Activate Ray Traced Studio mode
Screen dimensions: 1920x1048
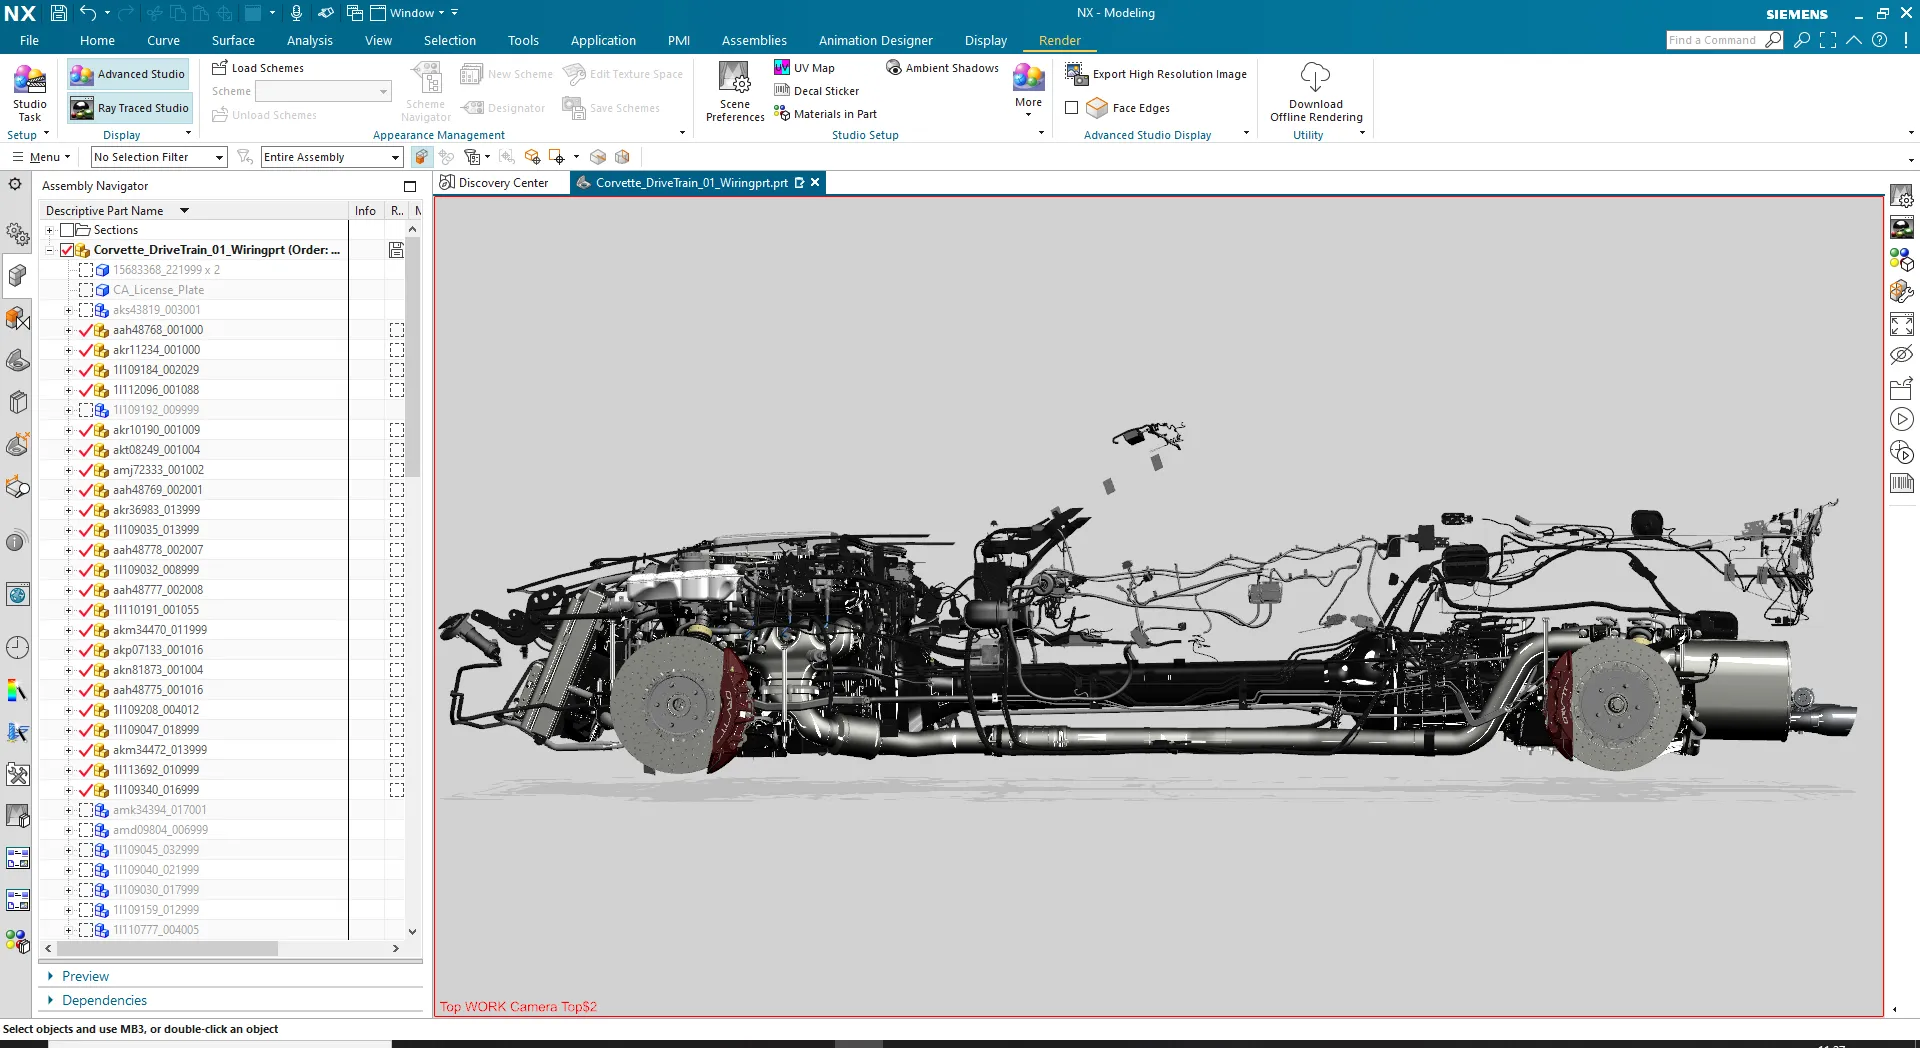click(x=128, y=108)
